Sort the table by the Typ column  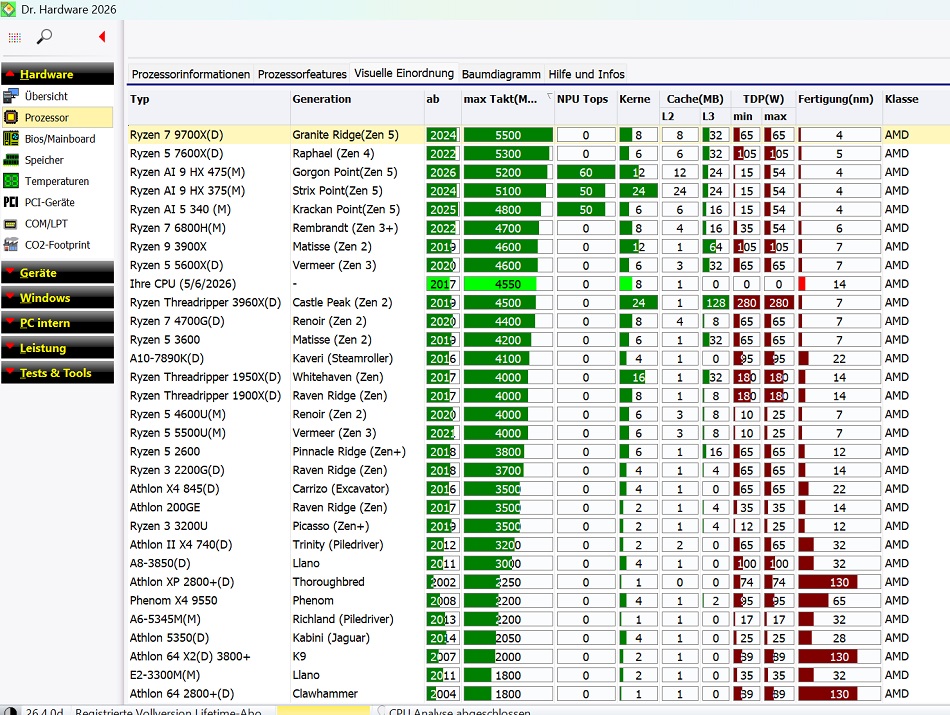point(208,99)
